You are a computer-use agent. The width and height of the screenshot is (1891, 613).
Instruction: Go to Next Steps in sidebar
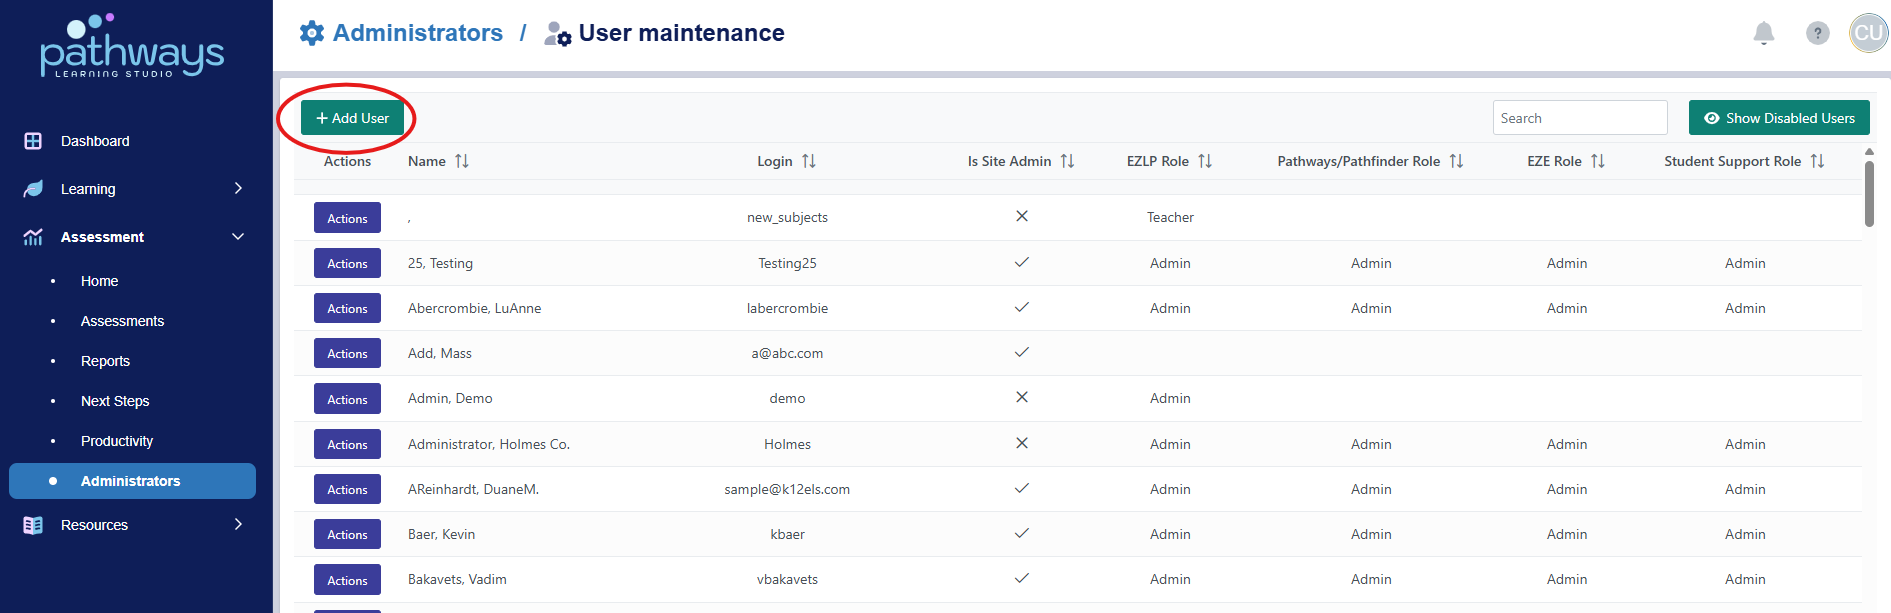[115, 401]
